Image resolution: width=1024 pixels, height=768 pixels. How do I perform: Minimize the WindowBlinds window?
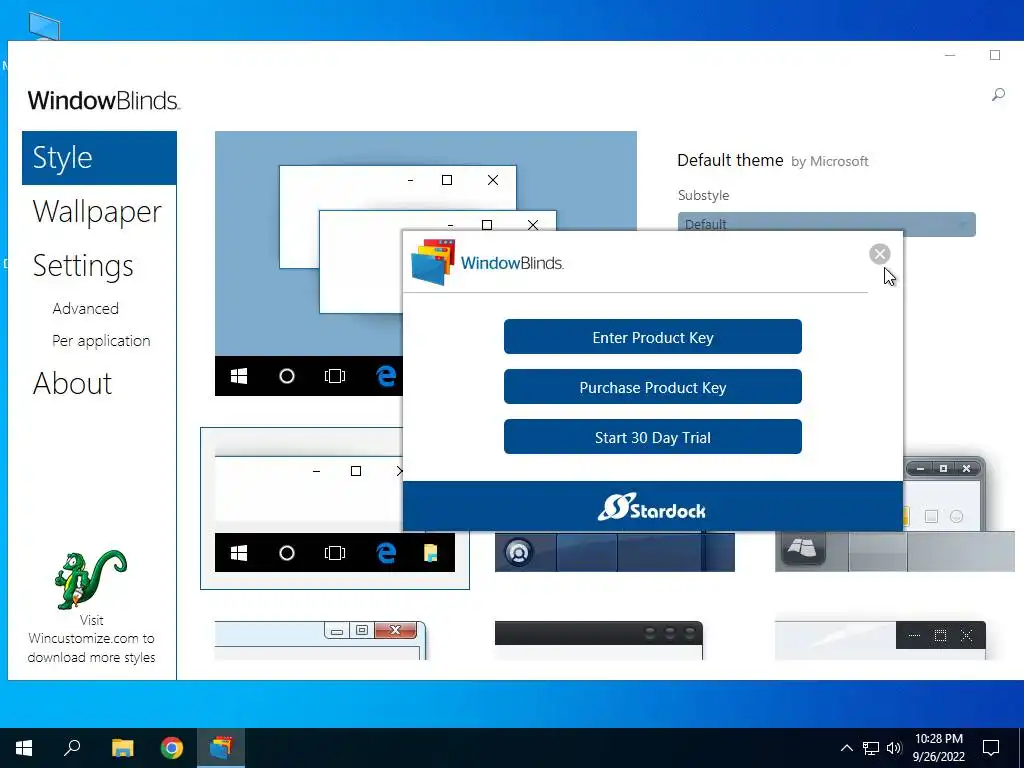[x=950, y=55]
